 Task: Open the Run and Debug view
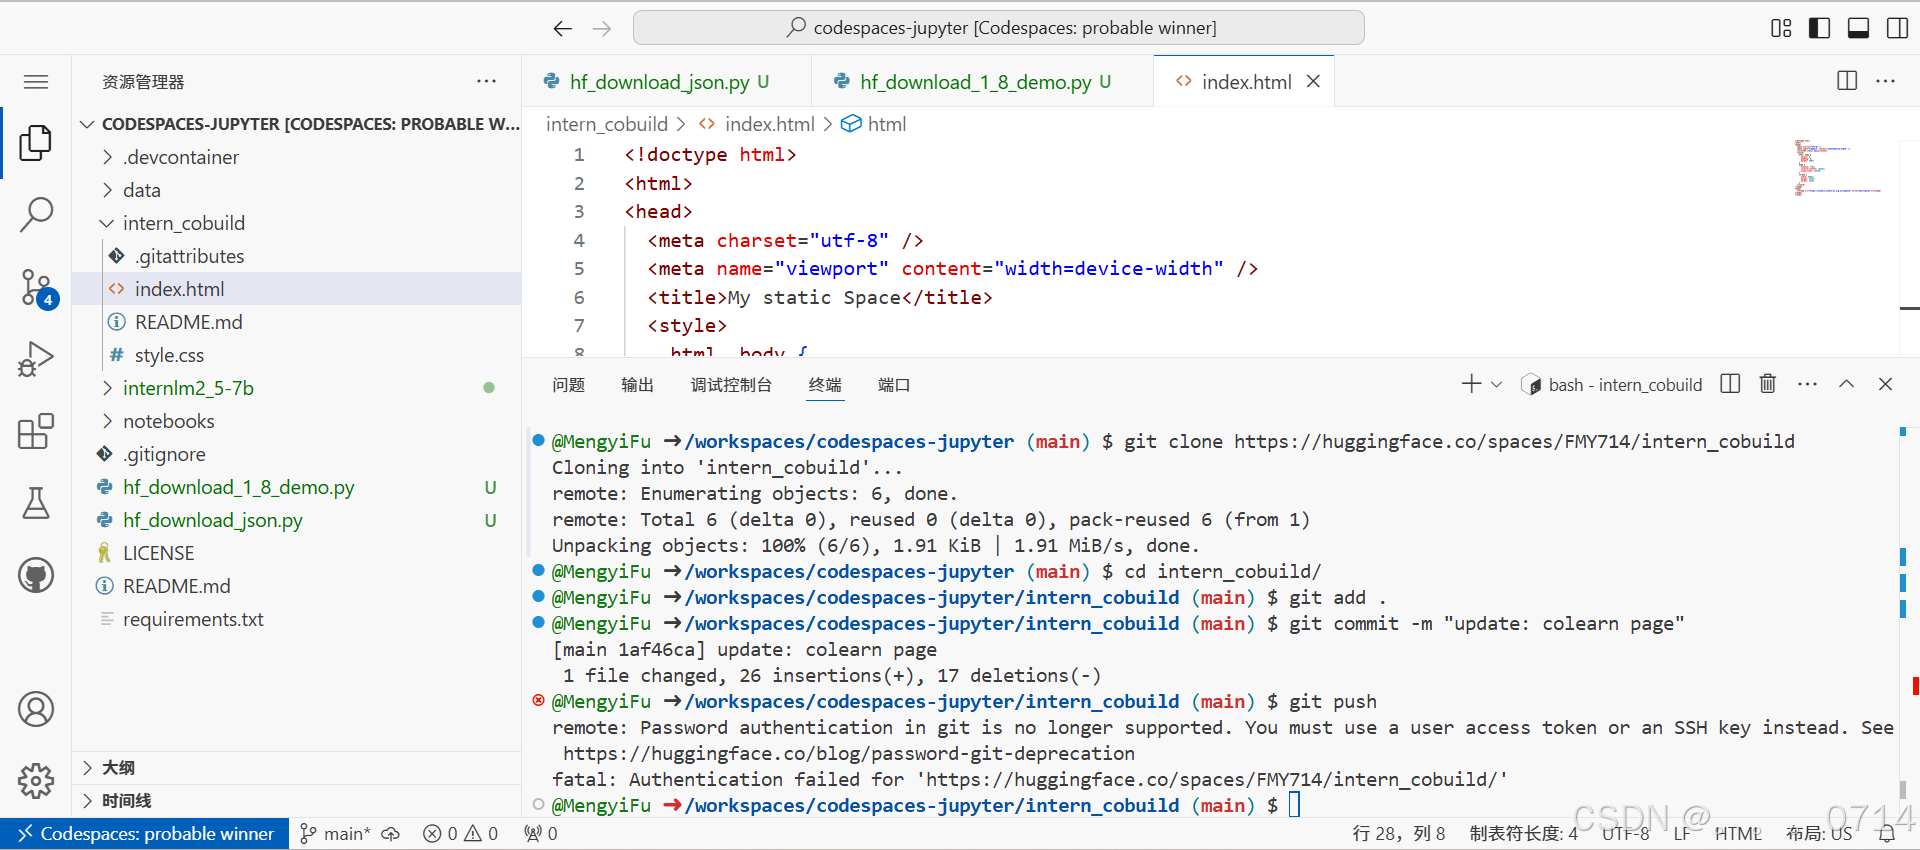[36, 359]
